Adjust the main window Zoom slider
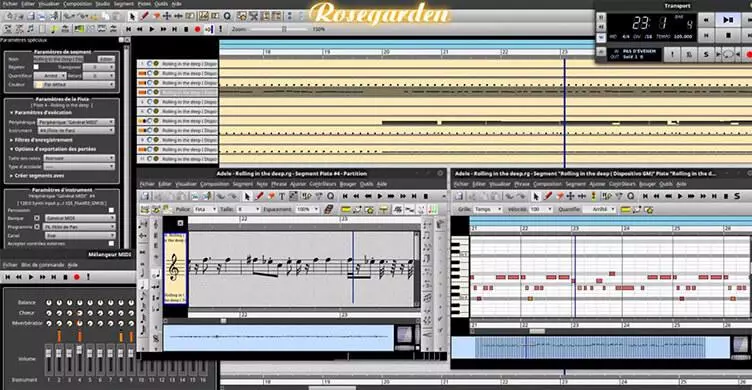 click(x=283, y=29)
